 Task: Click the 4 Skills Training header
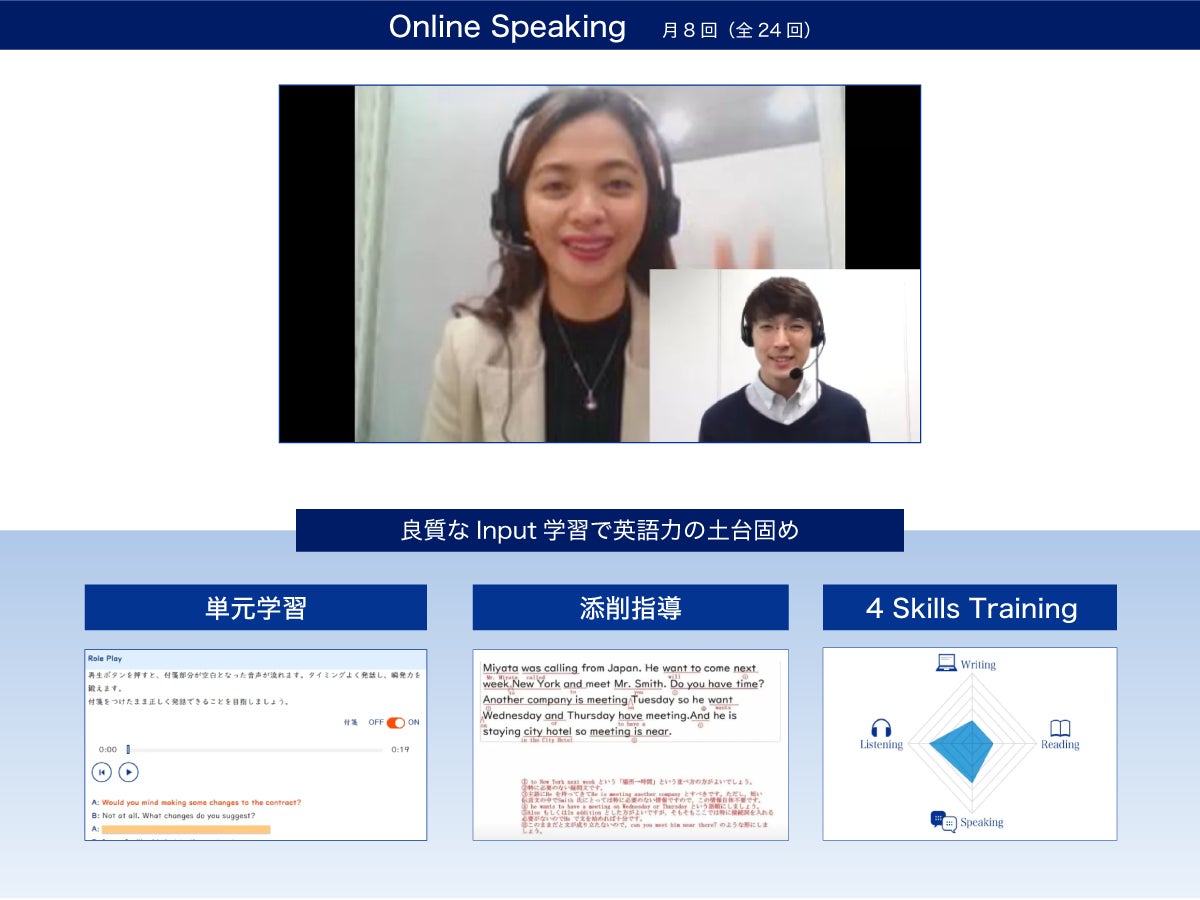[970, 607]
